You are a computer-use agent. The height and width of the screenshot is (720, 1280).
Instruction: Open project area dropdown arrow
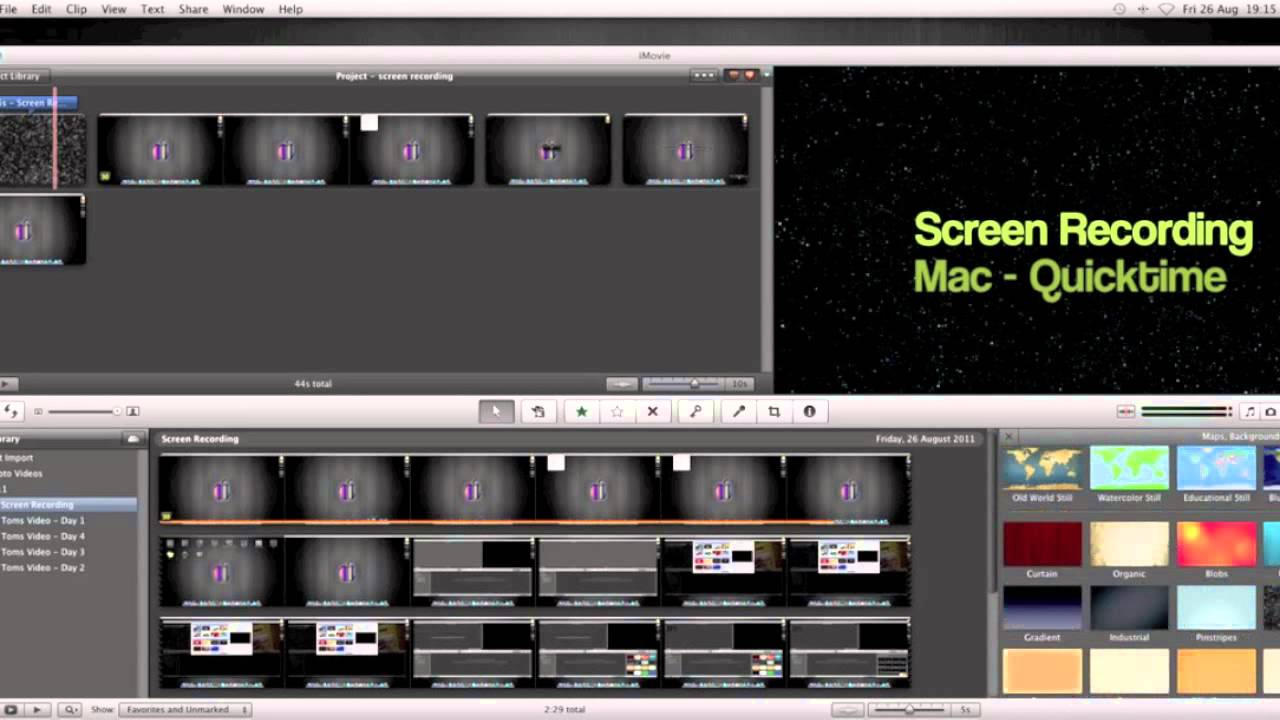click(x=767, y=75)
